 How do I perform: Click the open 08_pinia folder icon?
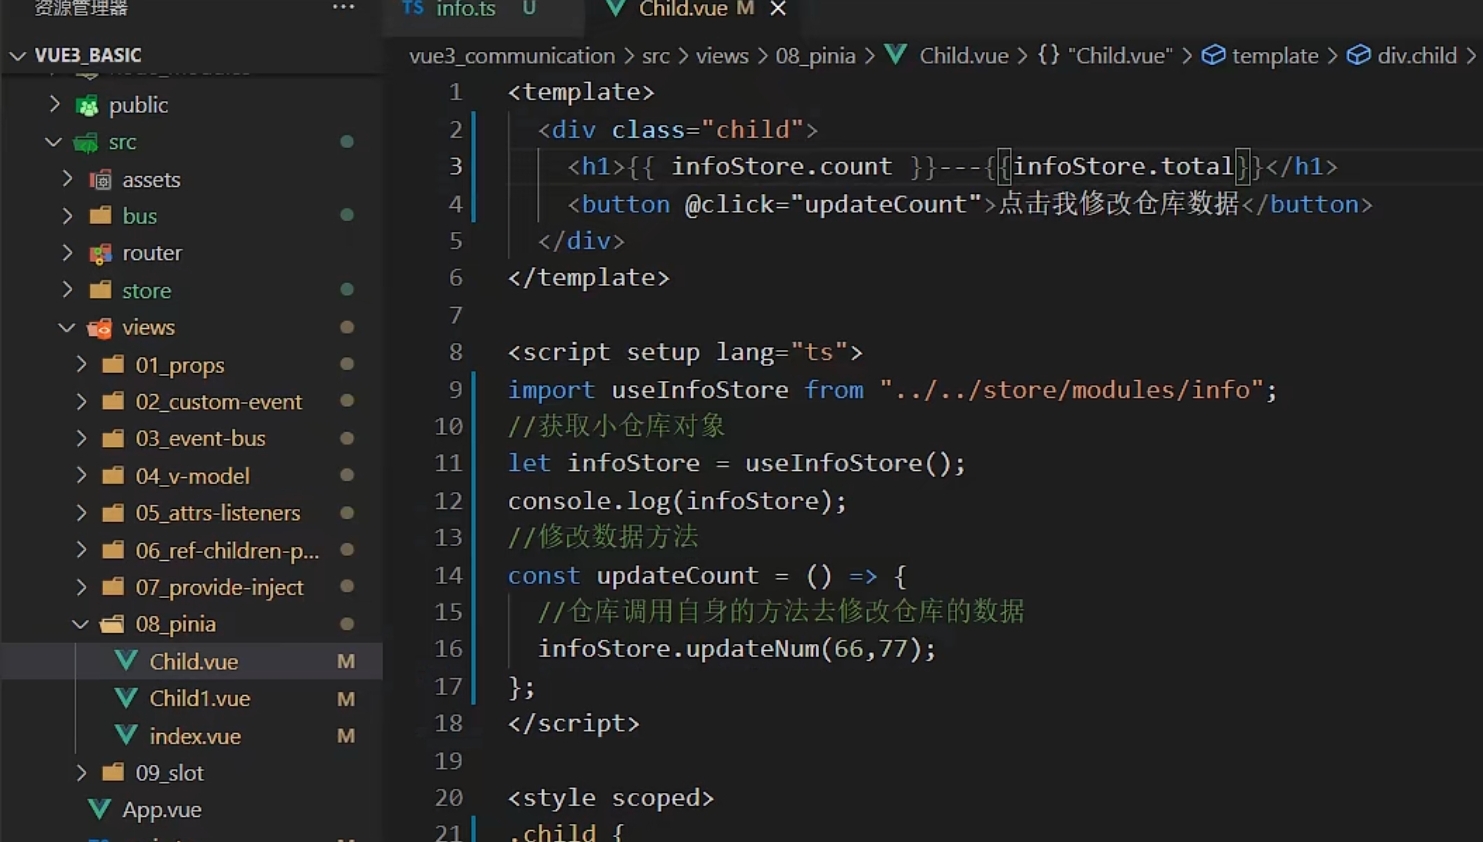113,624
